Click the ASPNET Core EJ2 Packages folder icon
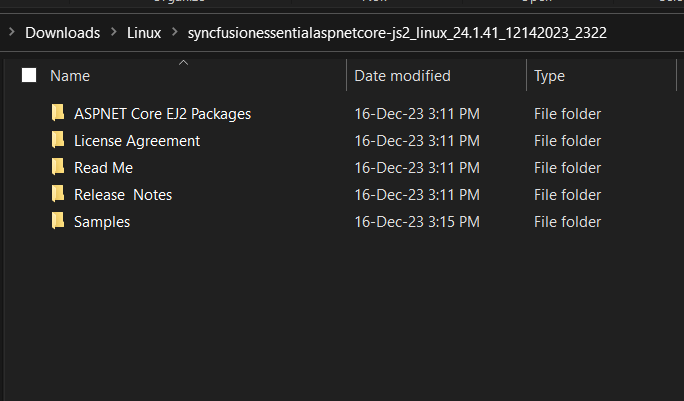The width and height of the screenshot is (684, 401). click(58, 113)
